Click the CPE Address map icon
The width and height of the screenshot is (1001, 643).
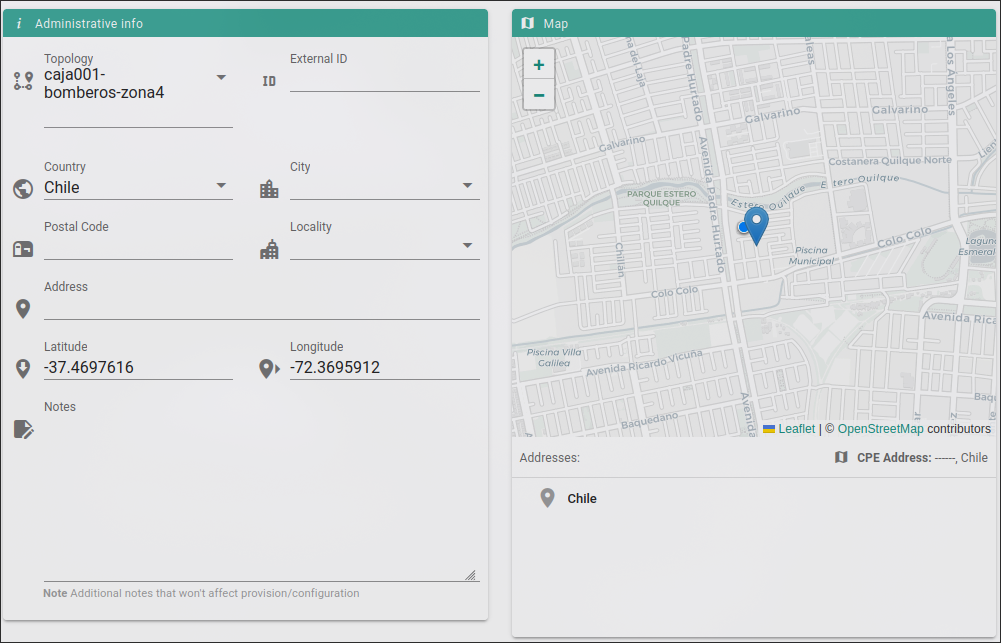(x=841, y=457)
